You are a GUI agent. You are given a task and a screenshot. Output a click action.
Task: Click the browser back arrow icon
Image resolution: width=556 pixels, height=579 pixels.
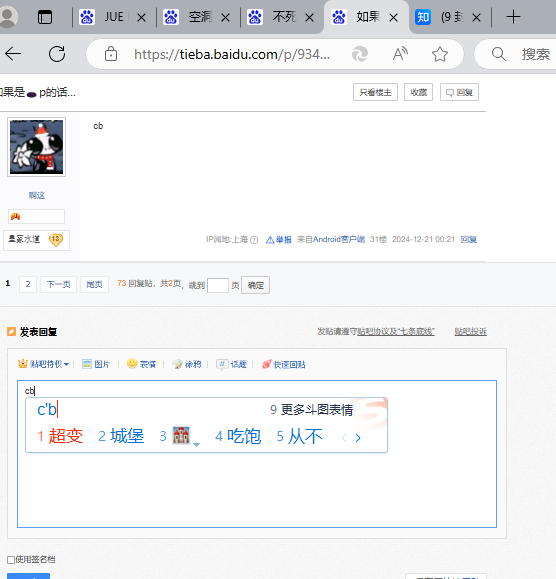pyautogui.click(x=13, y=54)
